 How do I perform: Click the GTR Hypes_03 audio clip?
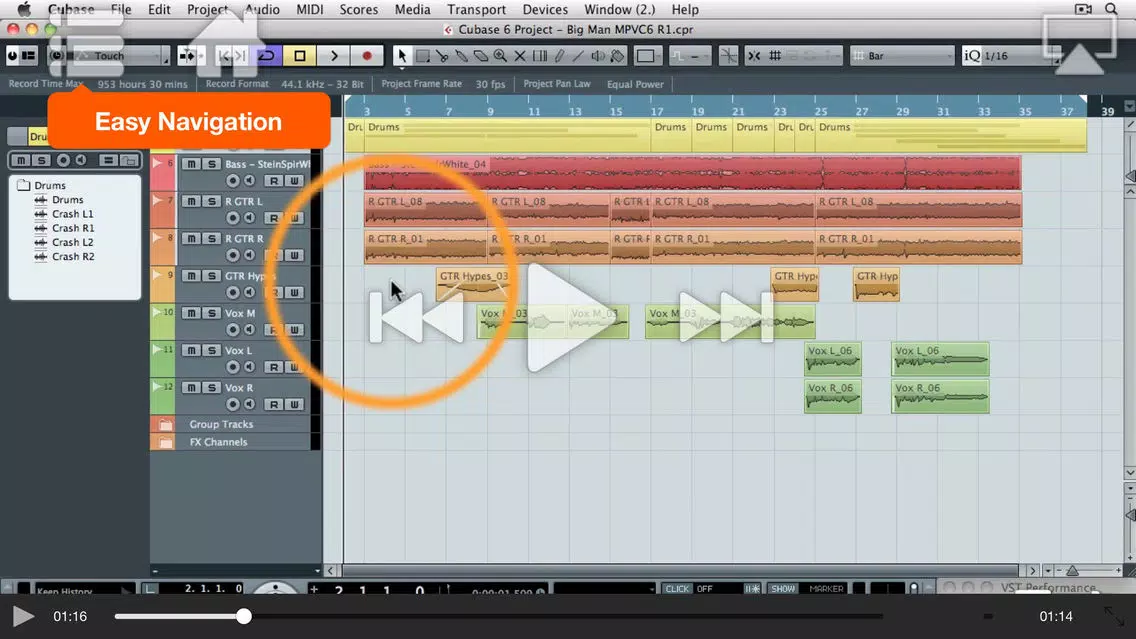point(474,285)
